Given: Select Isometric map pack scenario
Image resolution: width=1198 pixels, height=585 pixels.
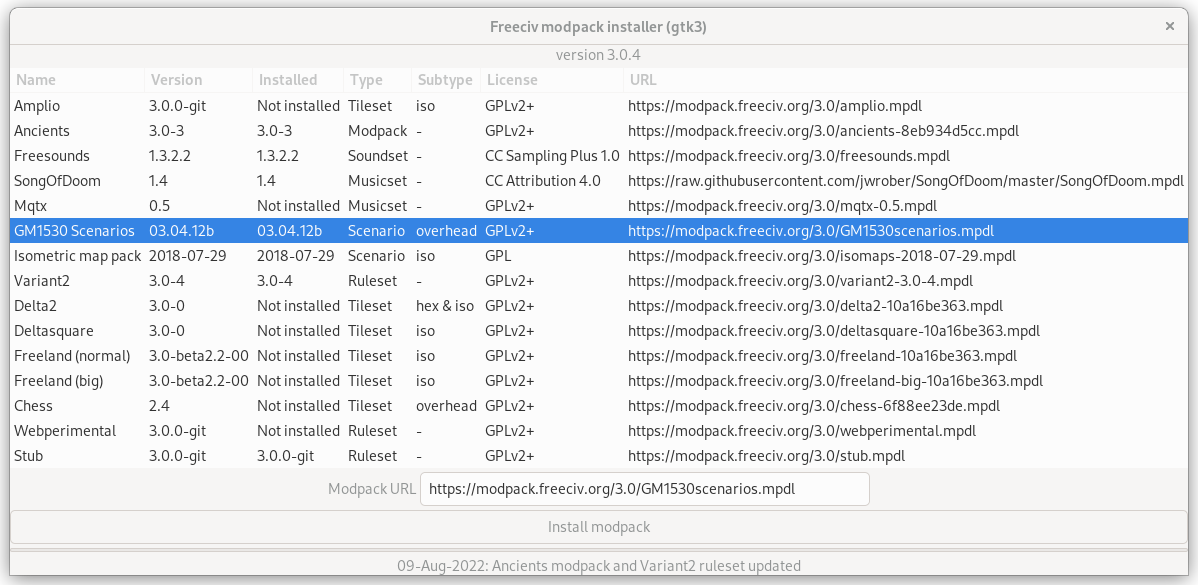Looking at the screenshot, I should coord(77,256).
